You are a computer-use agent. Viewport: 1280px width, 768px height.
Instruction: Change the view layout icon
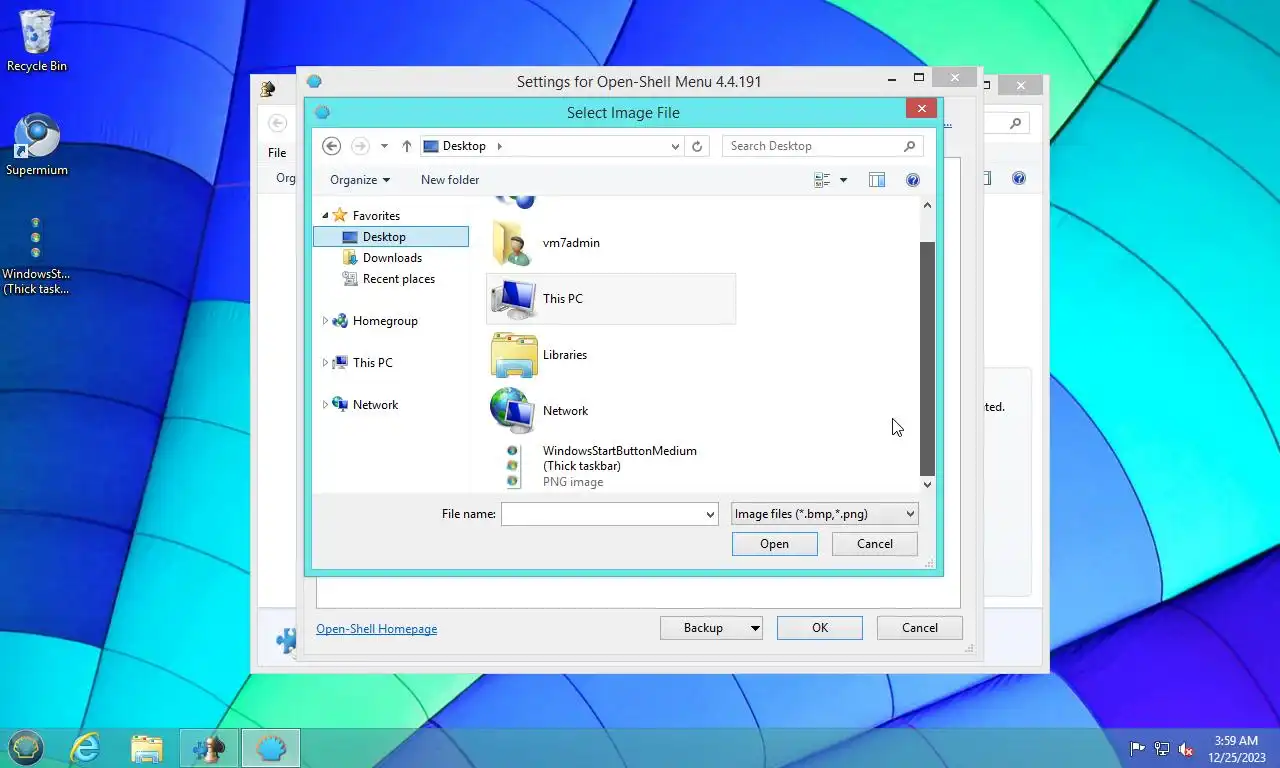(x=823, y=180)
